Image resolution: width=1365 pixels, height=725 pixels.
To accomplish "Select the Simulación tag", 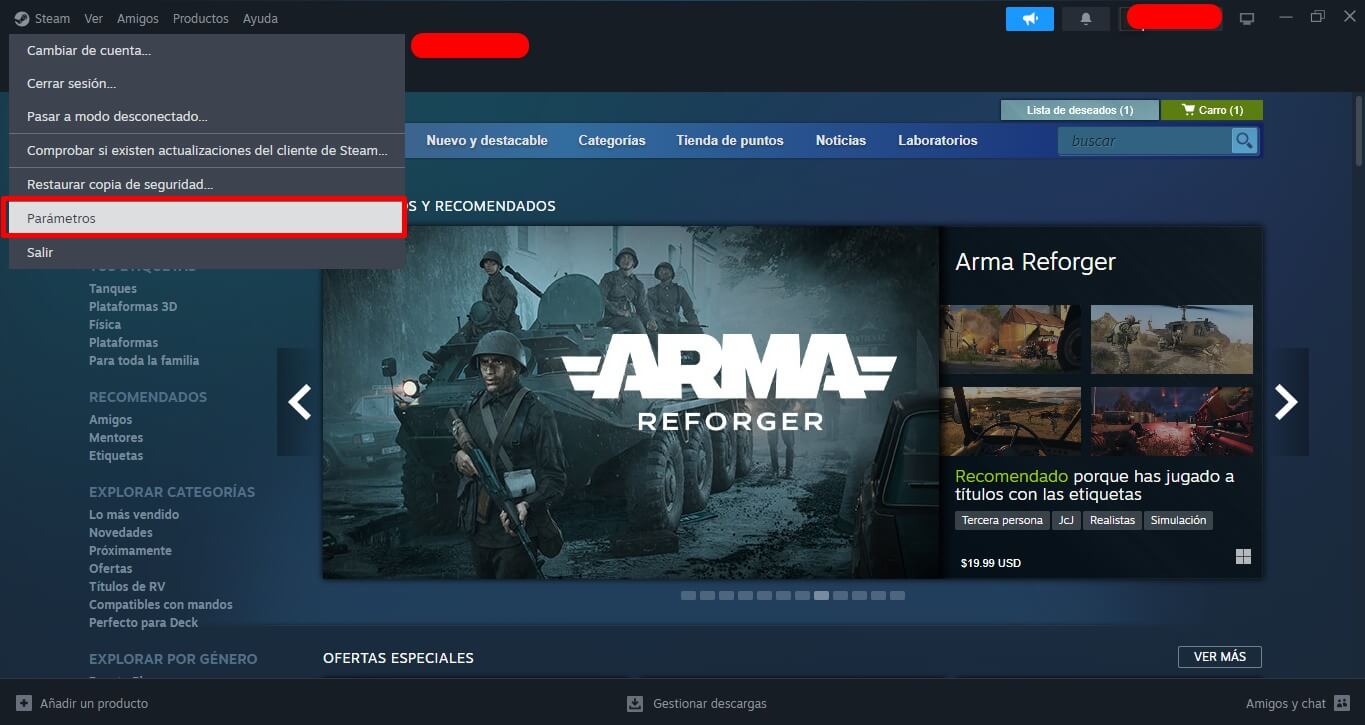I will (x=1178, y=520).
